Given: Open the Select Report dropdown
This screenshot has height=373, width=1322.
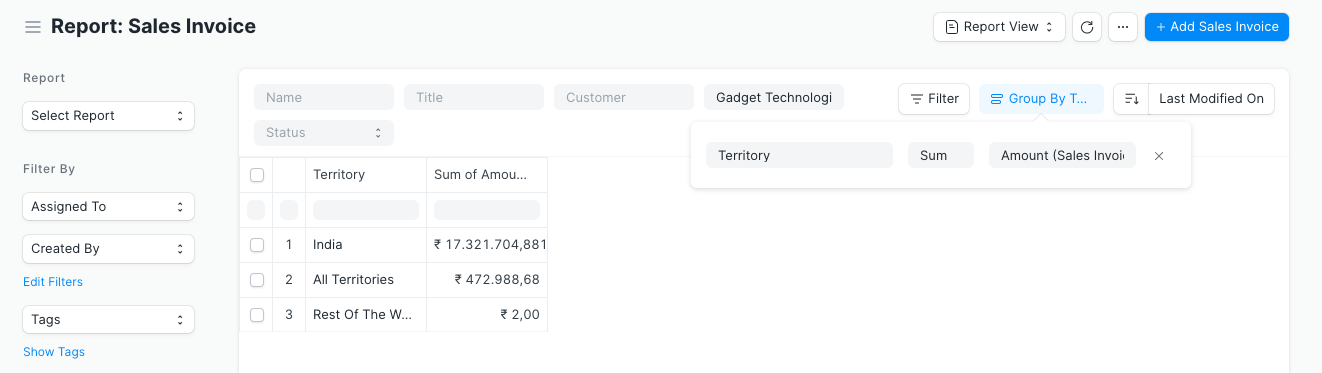Looking at the screenshot, I should click(x=108, y=116).
